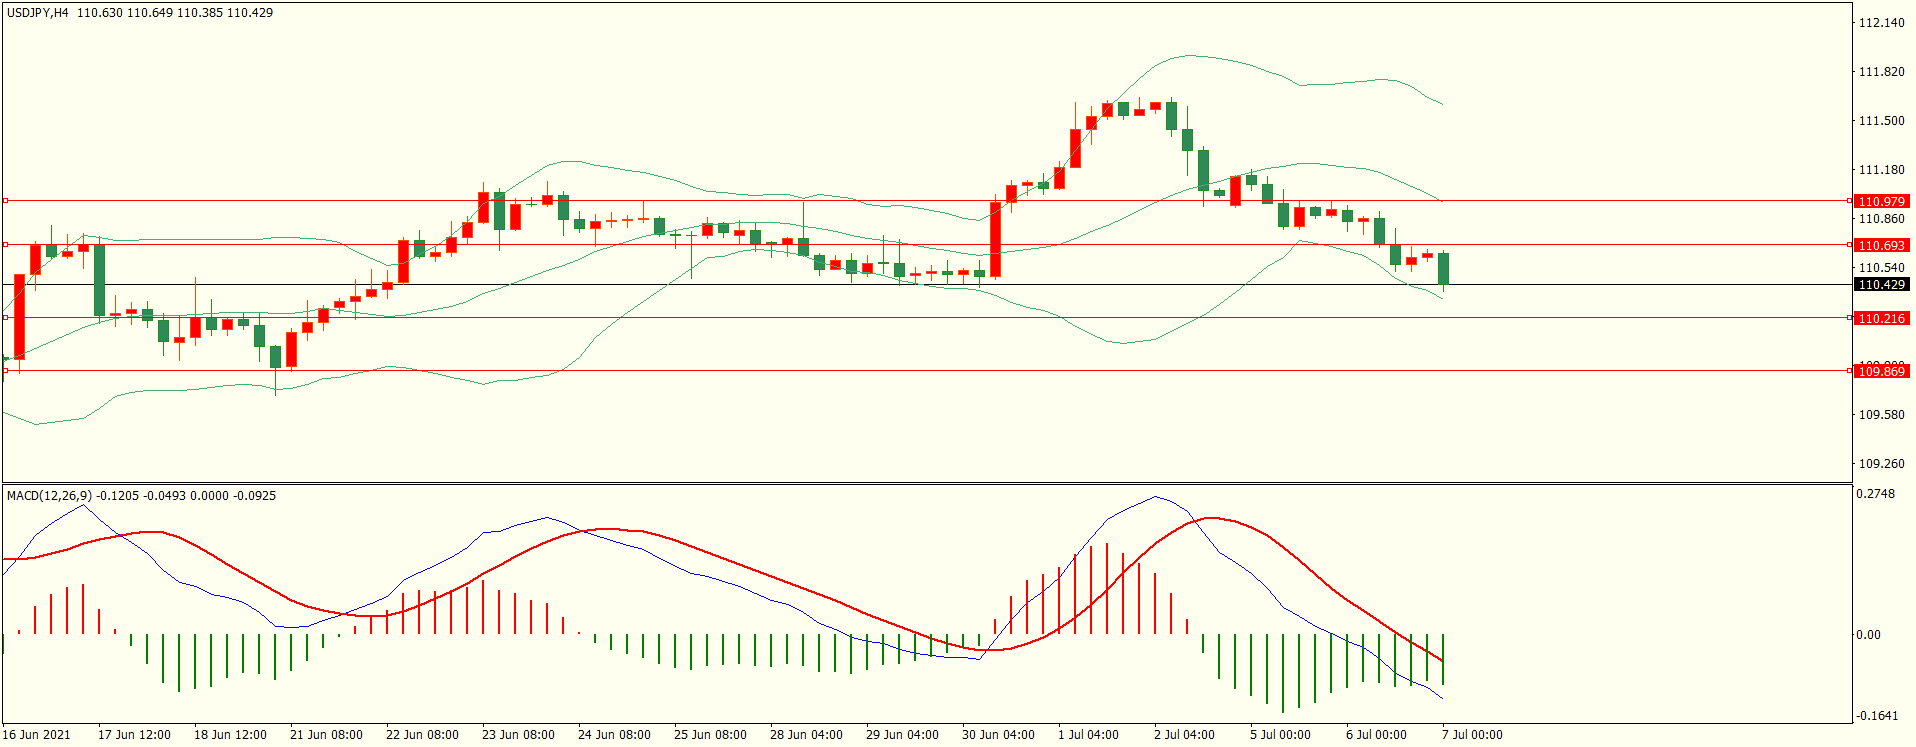Click the latest green candle at 7 Jul 00:00
Screen dimensions: 1916x747
click(x=1443, y=268)
